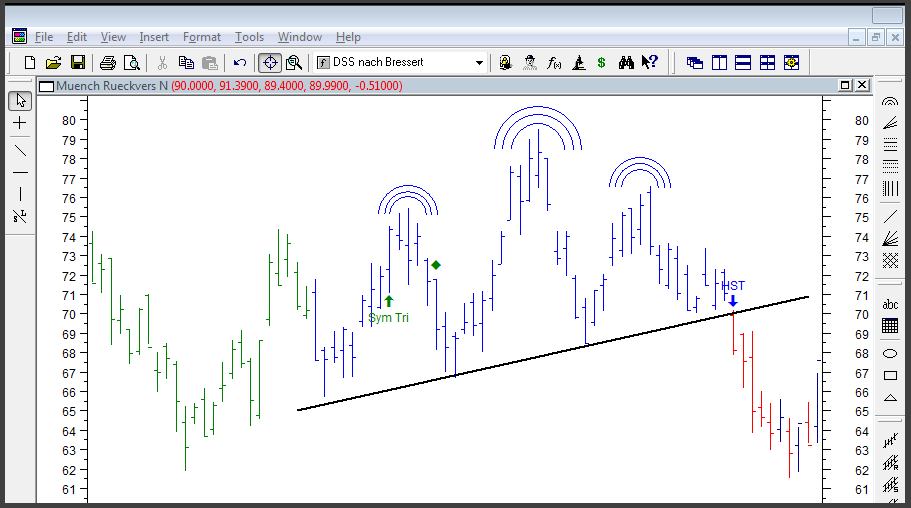Viewport: 911px width, 508px height.
Task: Launch the Explorer detective icon
Action: point(529,63)
